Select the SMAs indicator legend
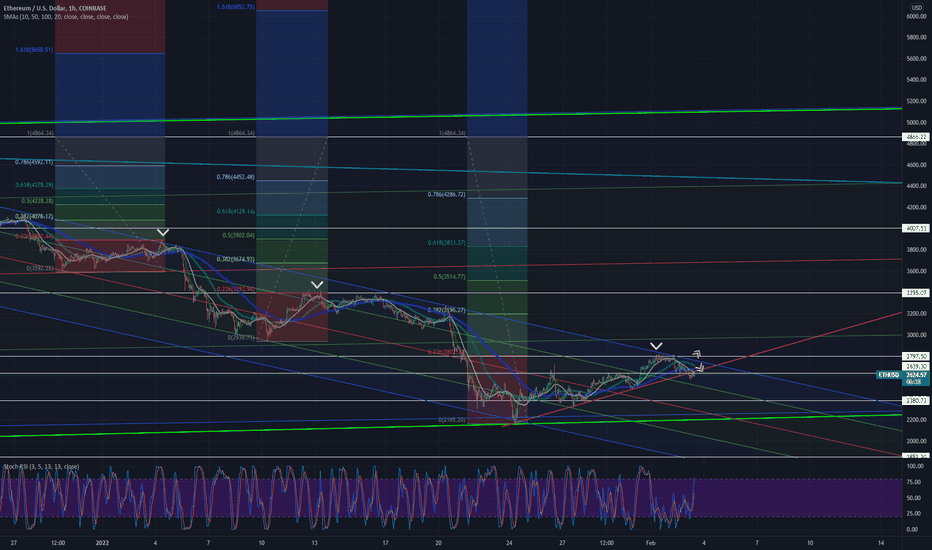Viewport: 932px width, 550px height. click(x=65, y=17)
